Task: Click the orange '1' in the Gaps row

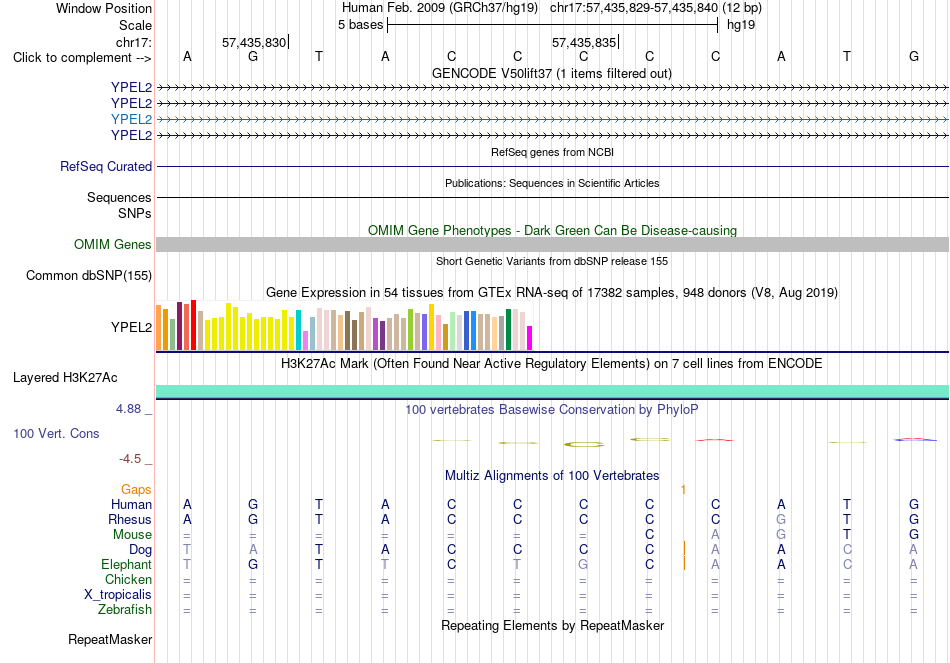Action: point(683,490)
